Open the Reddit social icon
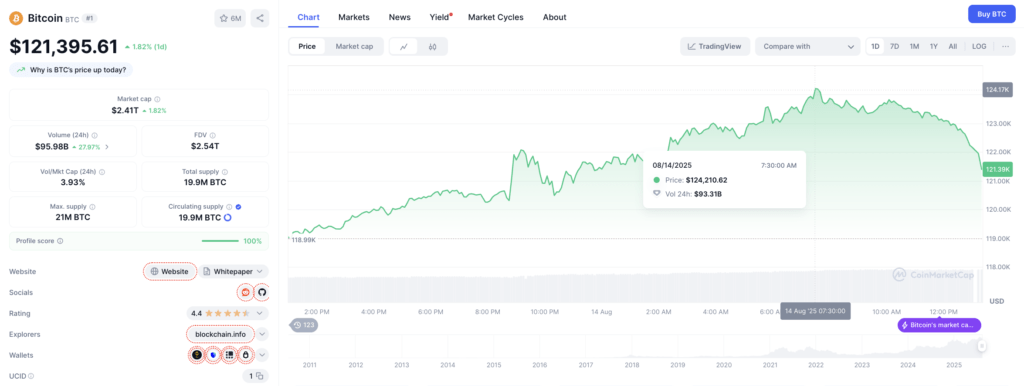This screenshot has height=386, width=1024. click(x=246, y=292)
